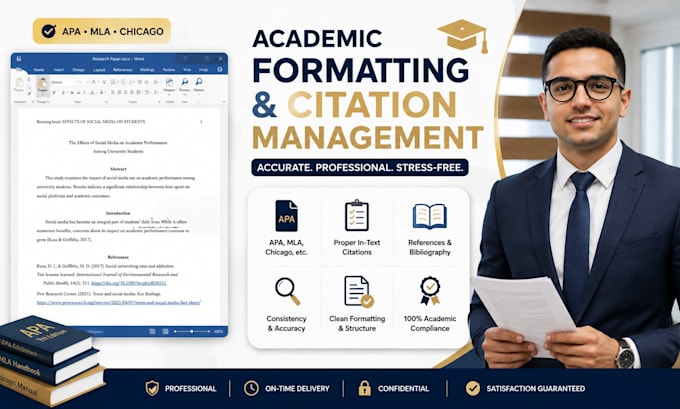Image resolution: width=680 pixels, height=409 pixels.
Task: Click the save icon in Word title bar
Action: pyautogui.click(x=19, y=59)
